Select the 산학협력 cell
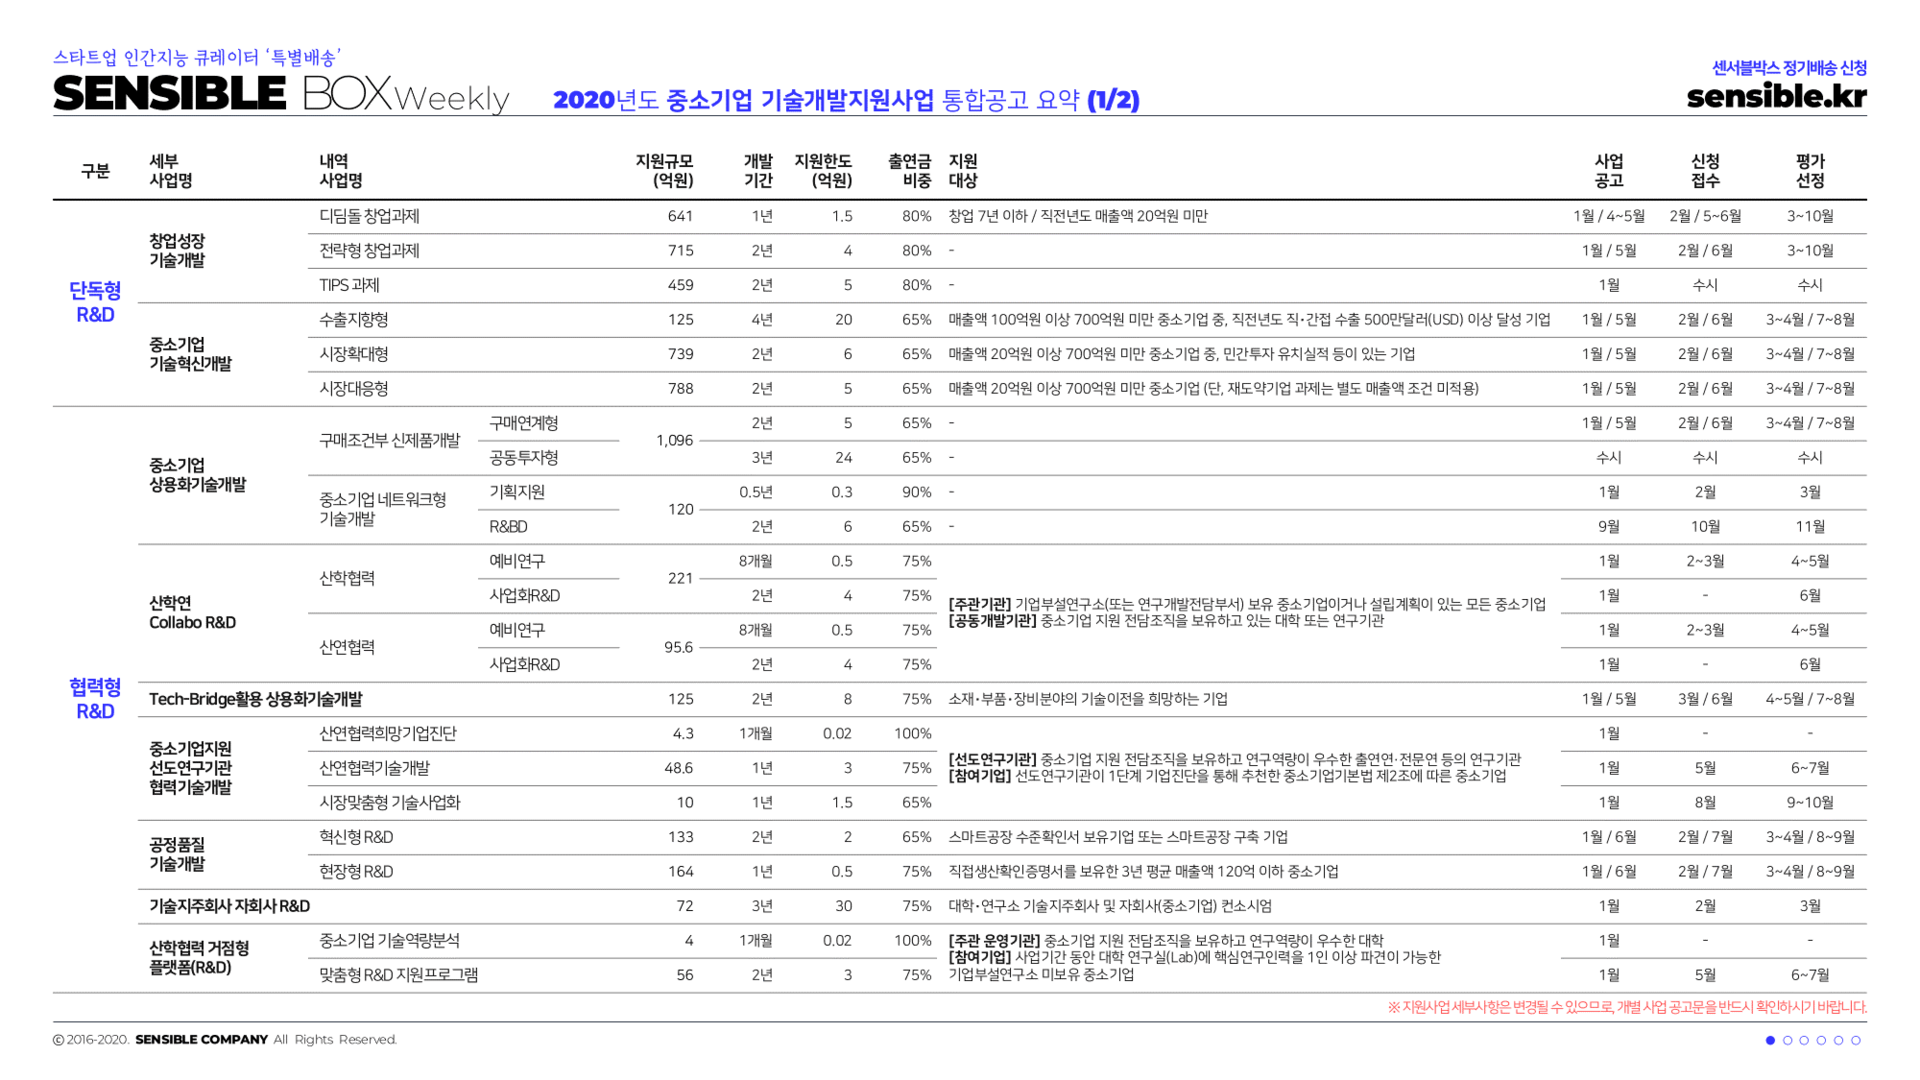 347,578
